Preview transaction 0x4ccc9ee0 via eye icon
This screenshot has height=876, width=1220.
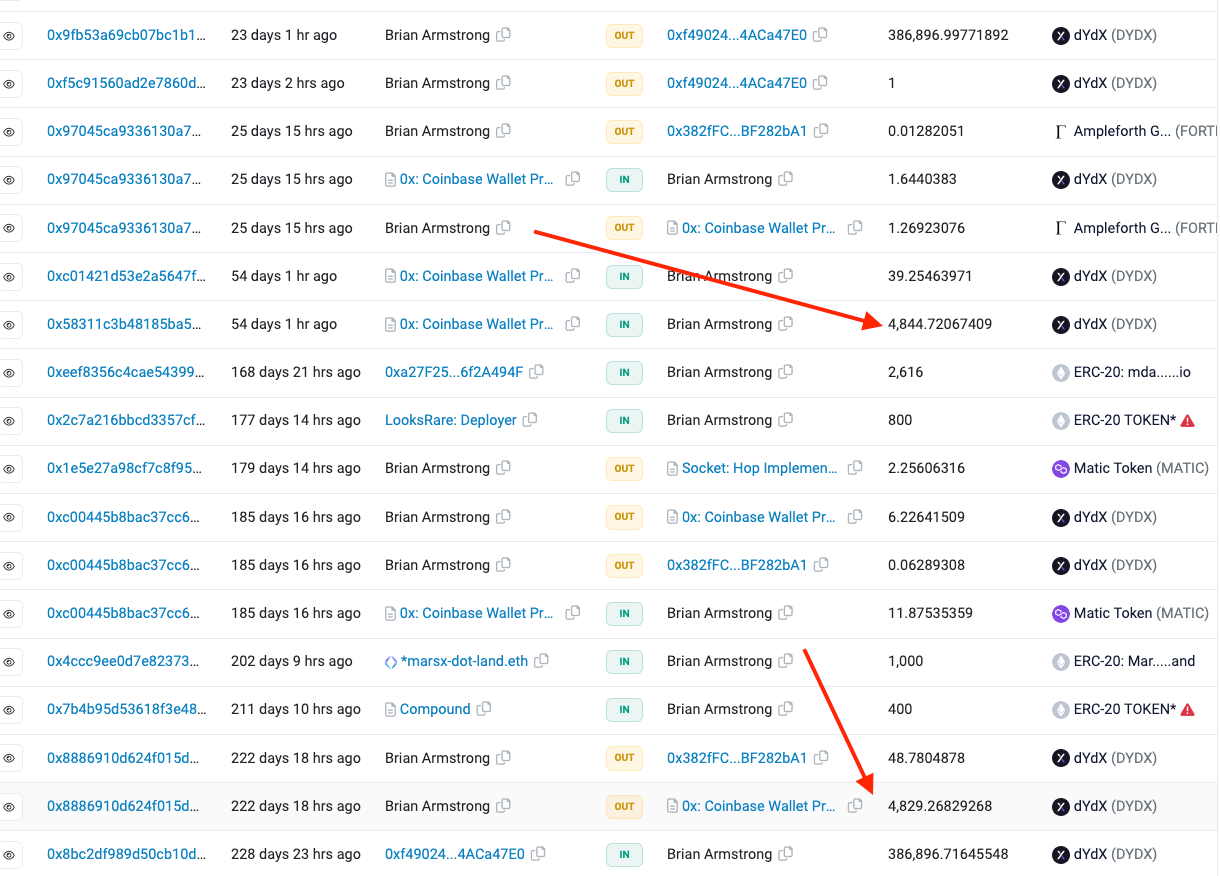coord(9,661)
